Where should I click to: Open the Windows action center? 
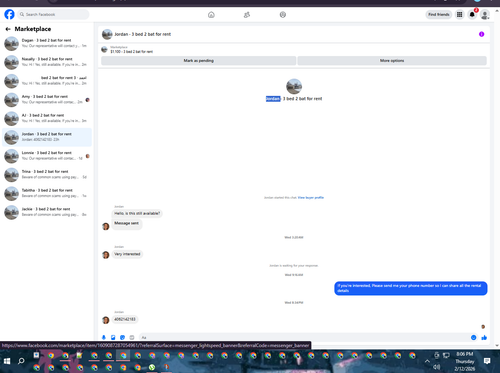click(x=487, y=361)
